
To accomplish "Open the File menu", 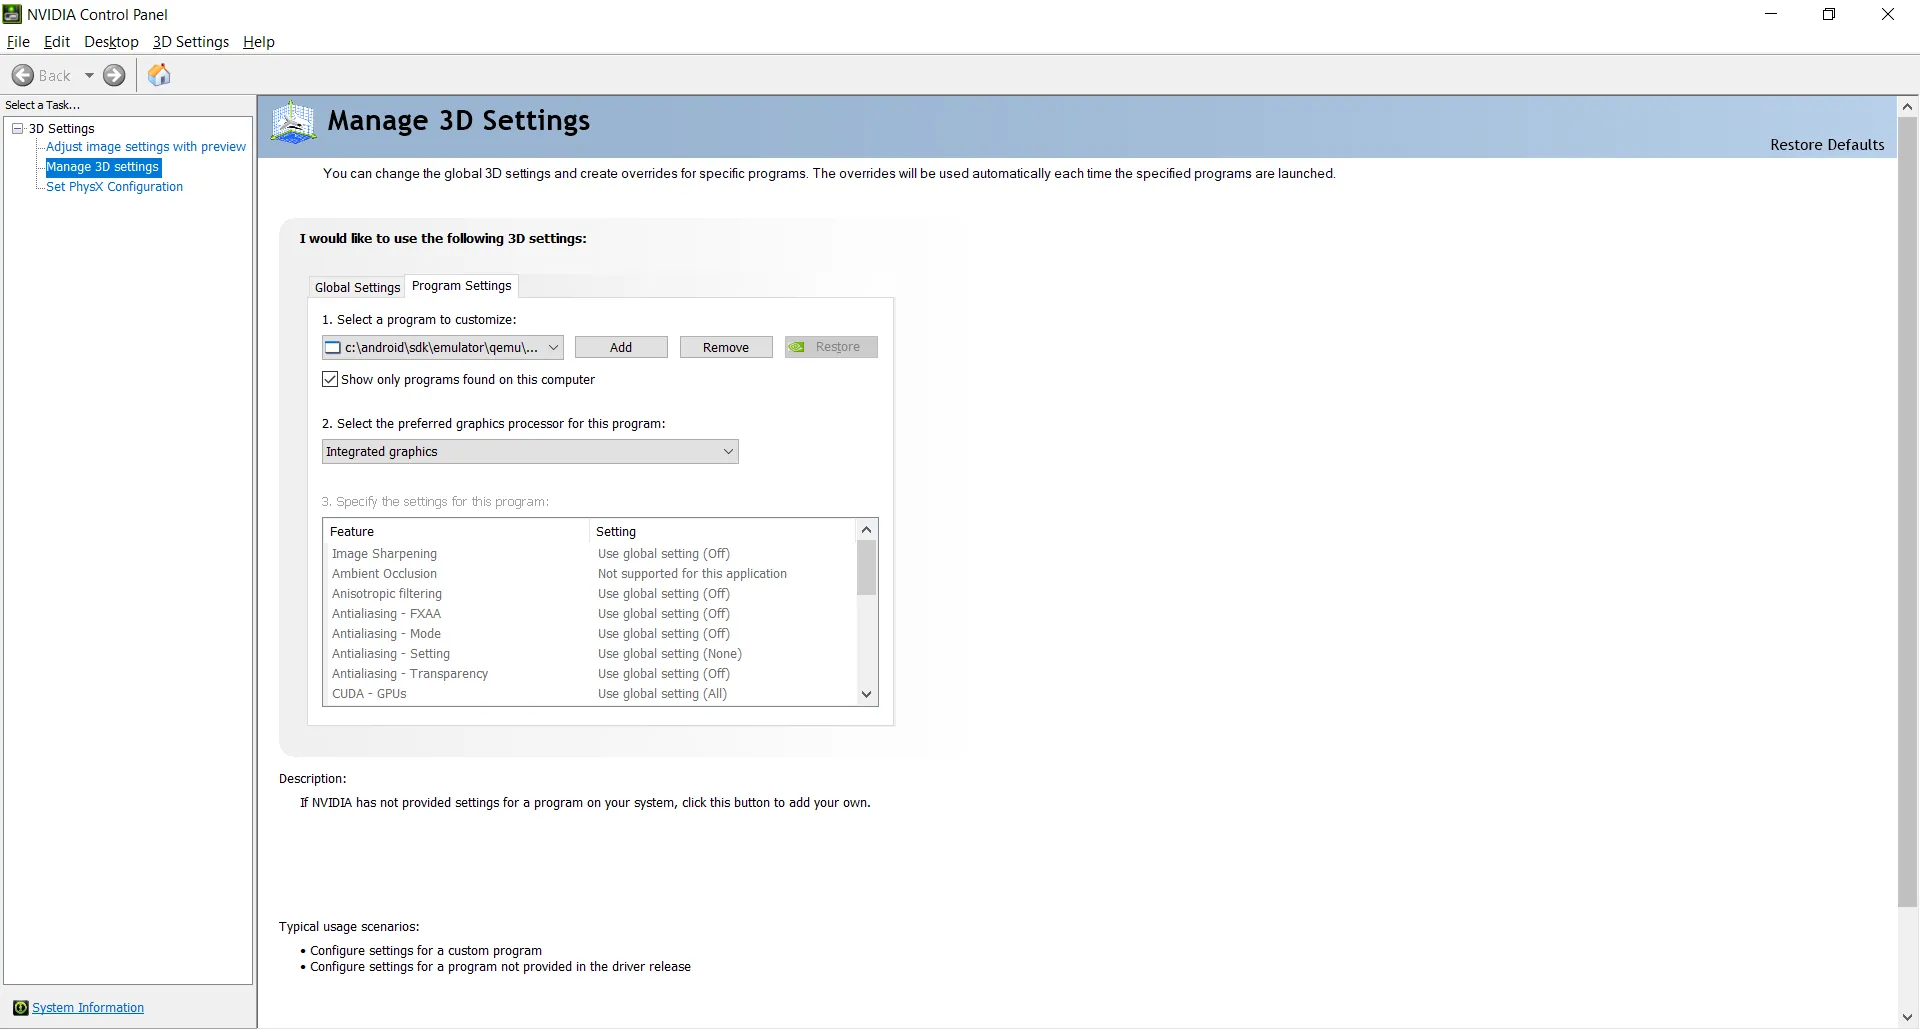I will (18, 42).
